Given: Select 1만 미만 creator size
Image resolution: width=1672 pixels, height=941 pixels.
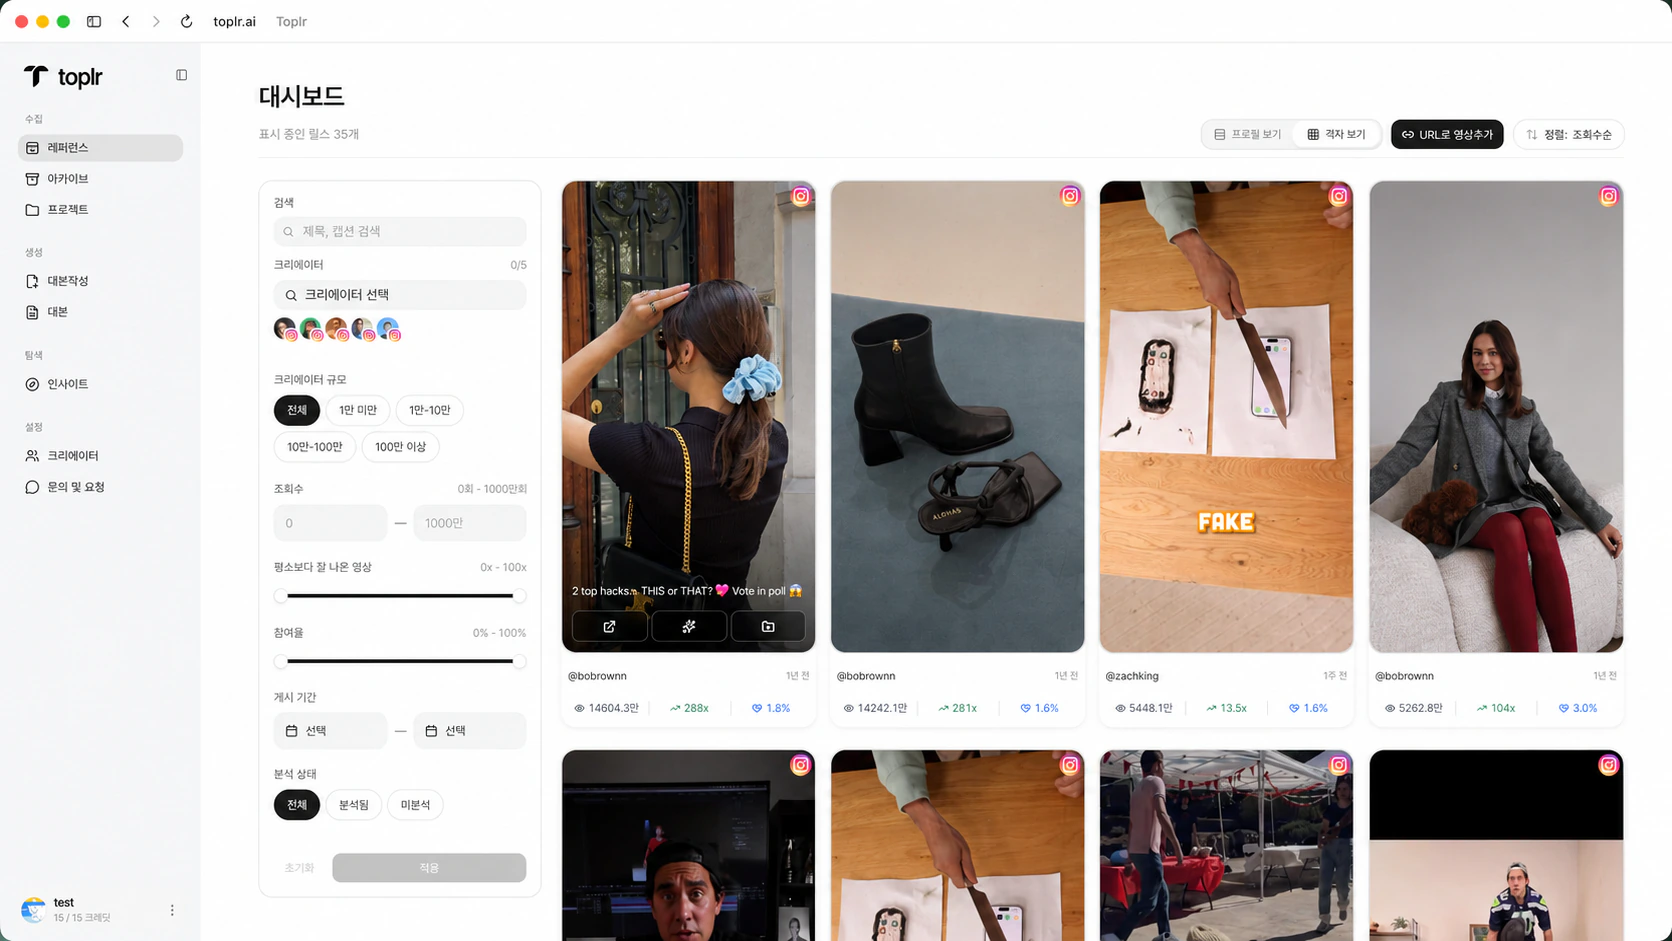Looking at the screenshot, I should (358, 410).
